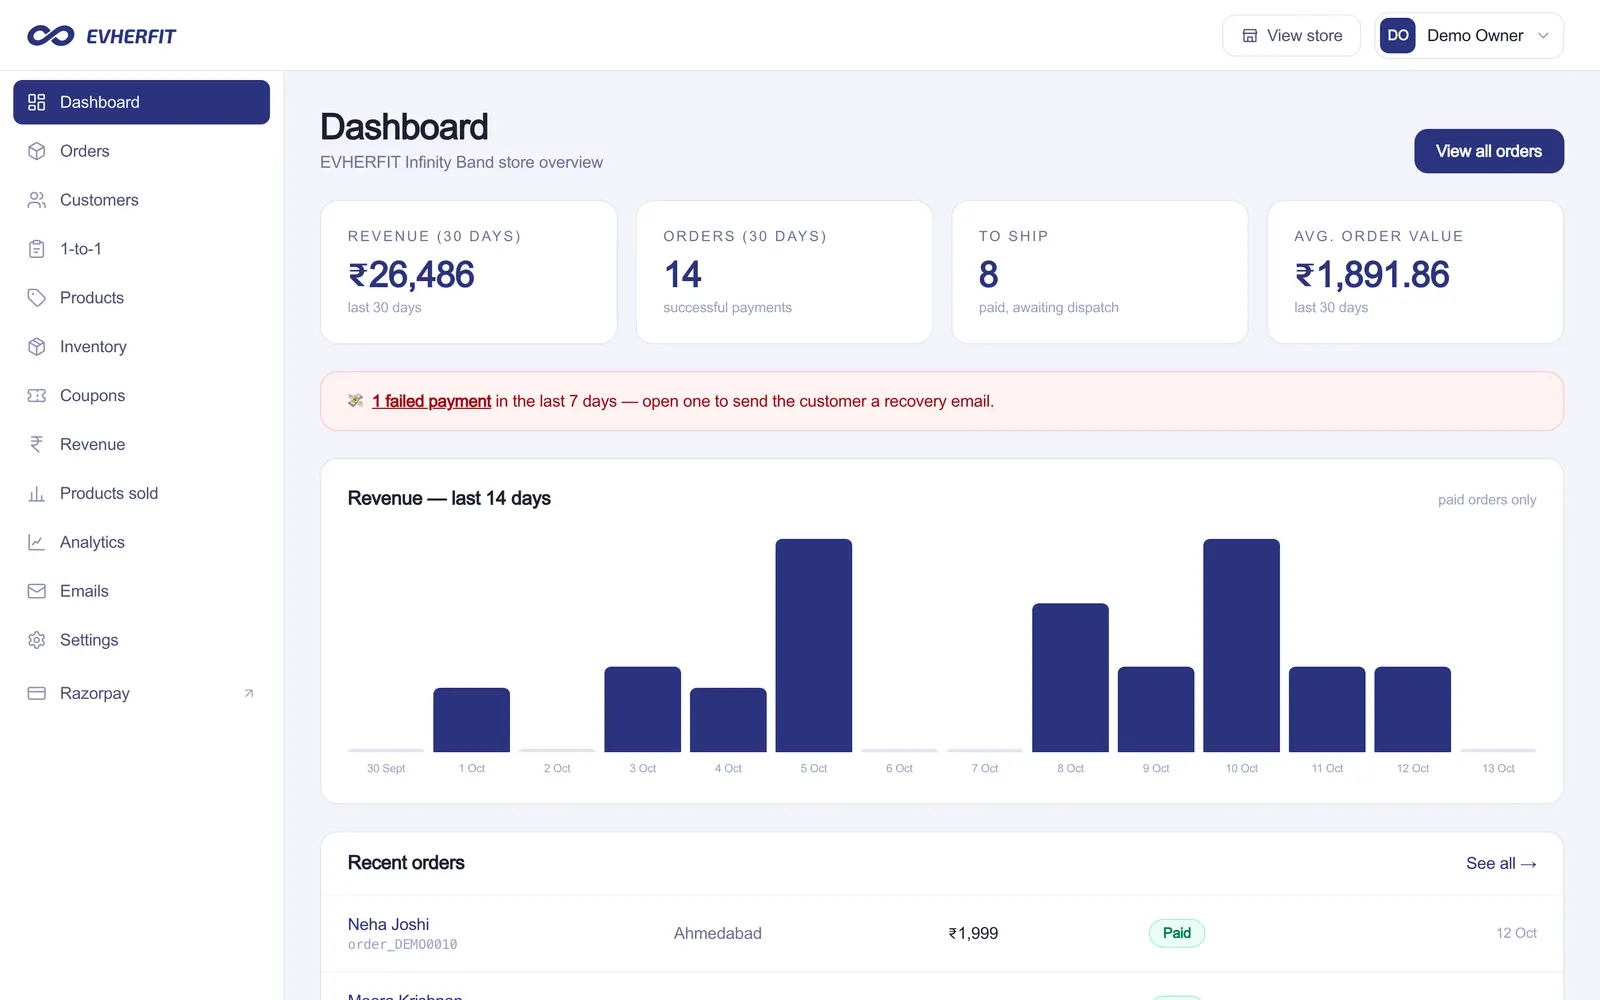Click the Revenue rupee icon

37,445
